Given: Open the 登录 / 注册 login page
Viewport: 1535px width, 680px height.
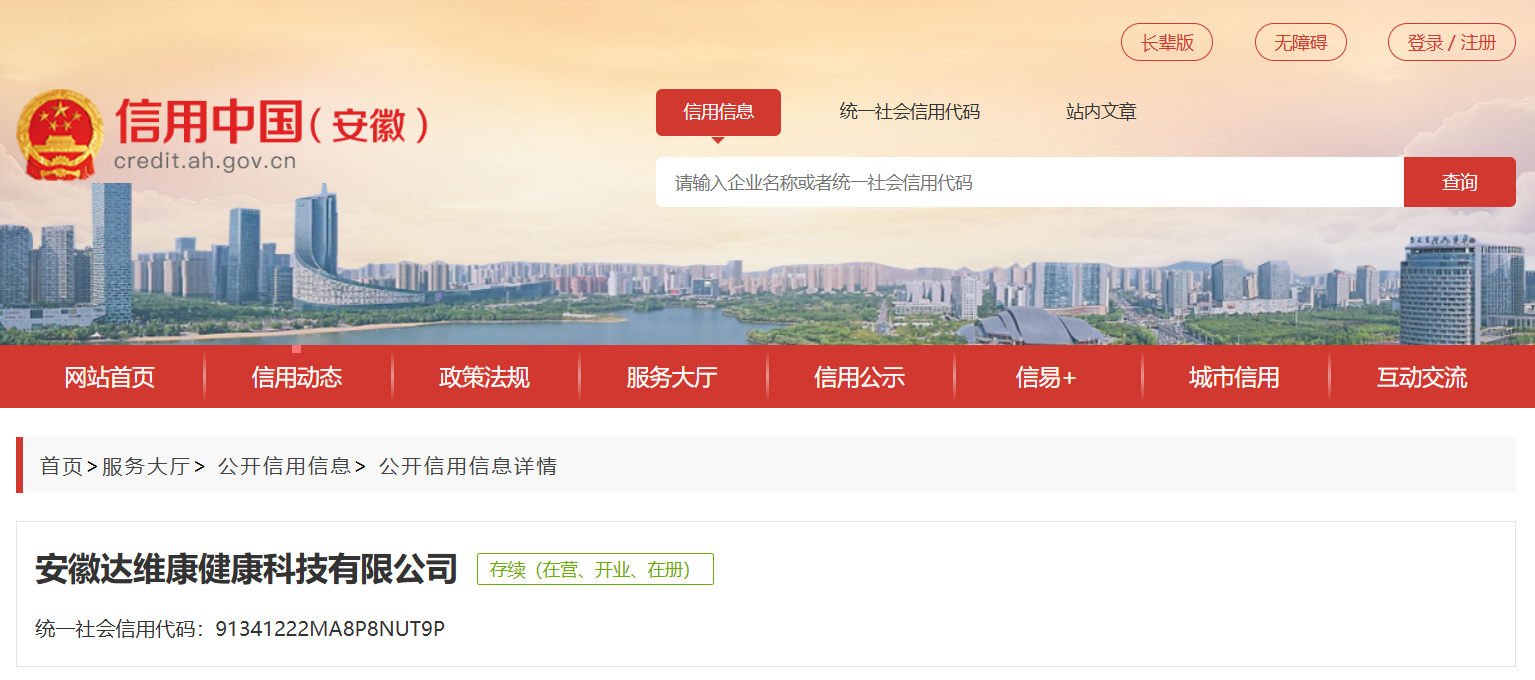Looking at the screenshot, I should [x=1451, y=43].
